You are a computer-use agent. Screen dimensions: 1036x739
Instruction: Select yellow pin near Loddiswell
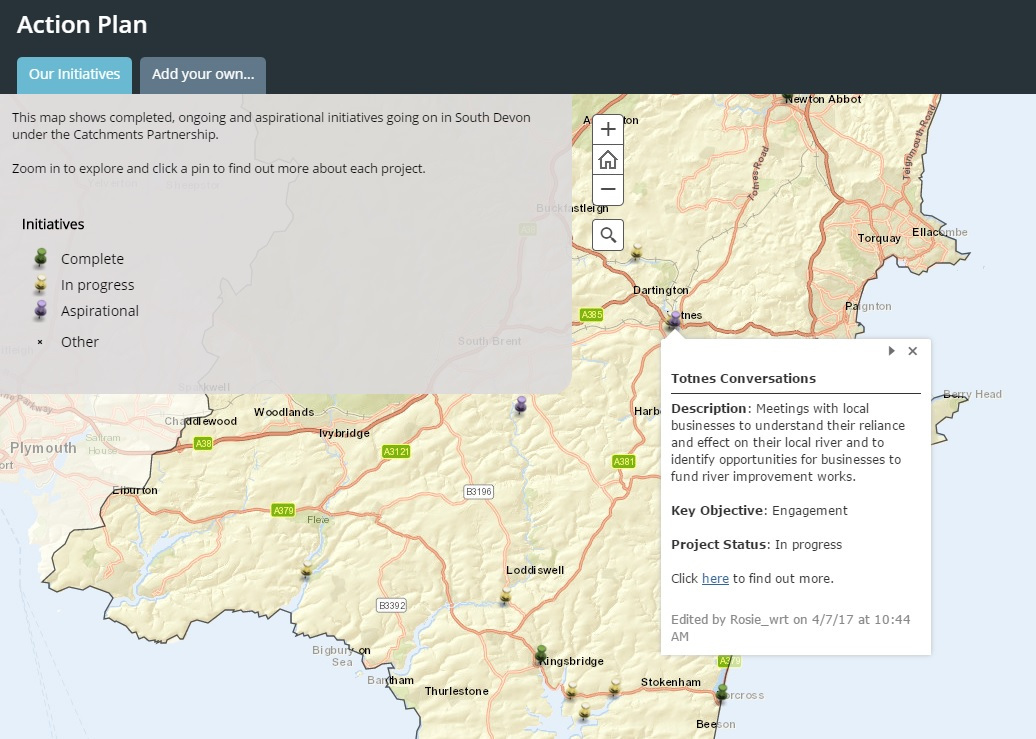pyautogui.click(x=505, y=596)
